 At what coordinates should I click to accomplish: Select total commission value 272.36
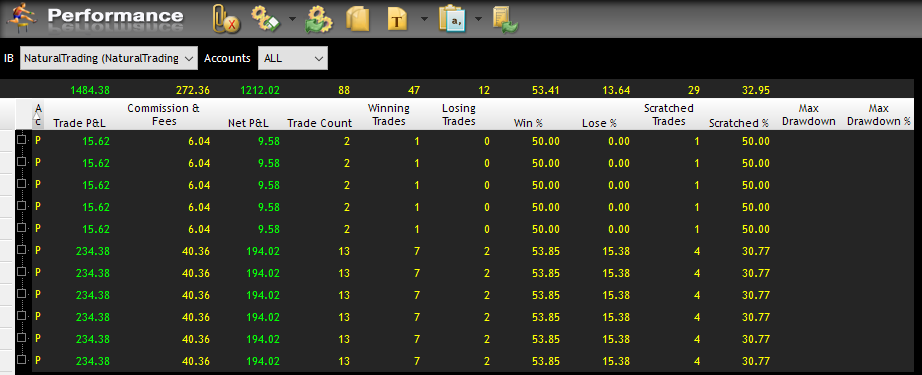pos(192,91)
